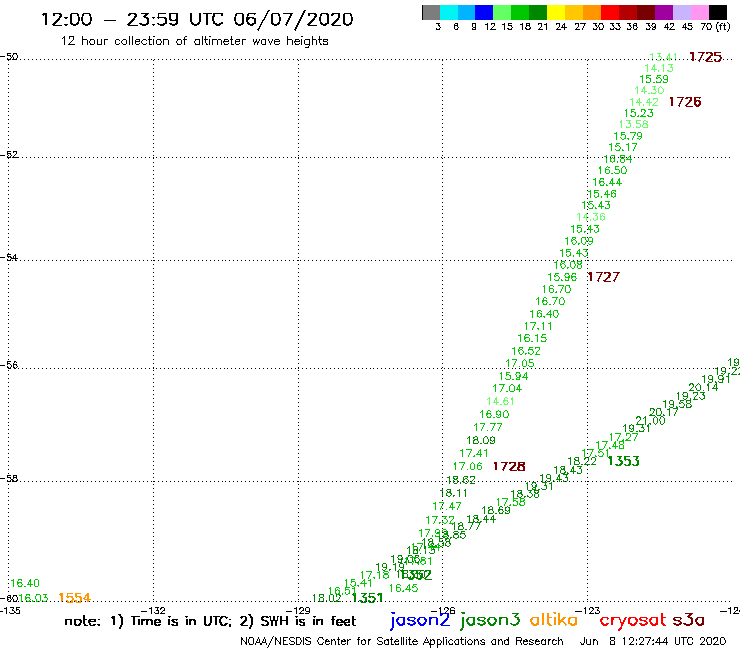
Task: Select the 14.36 wave height reading
Action: coord(591,217)
